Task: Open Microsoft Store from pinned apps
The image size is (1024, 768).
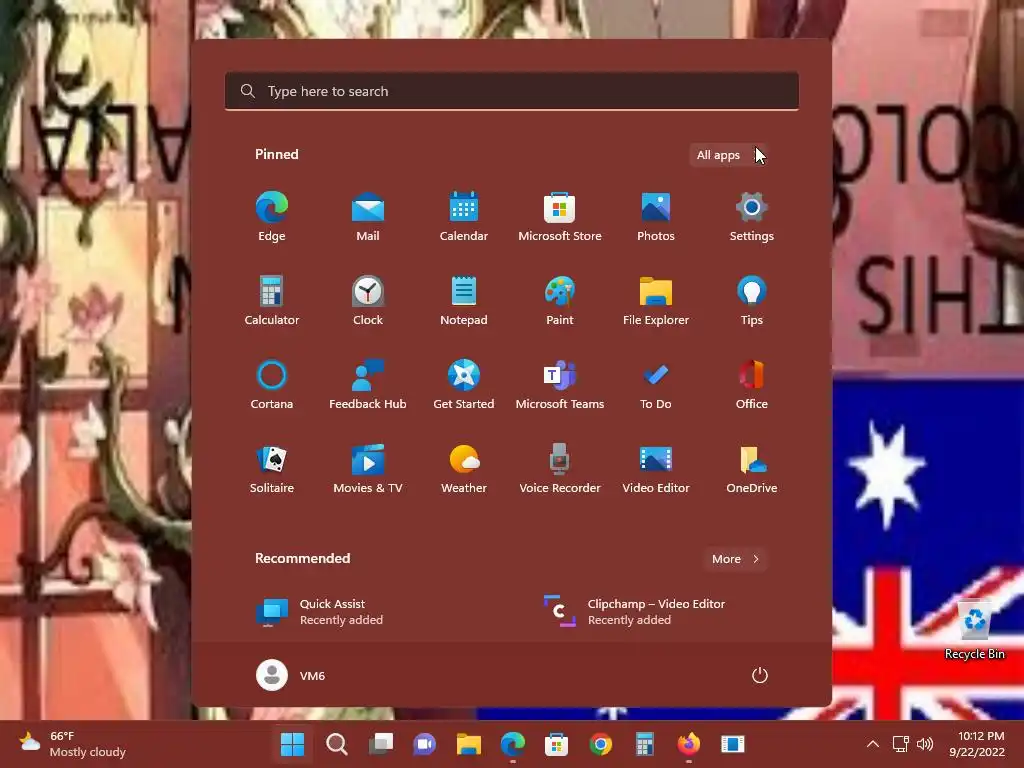Action: [x=560, y=217]
